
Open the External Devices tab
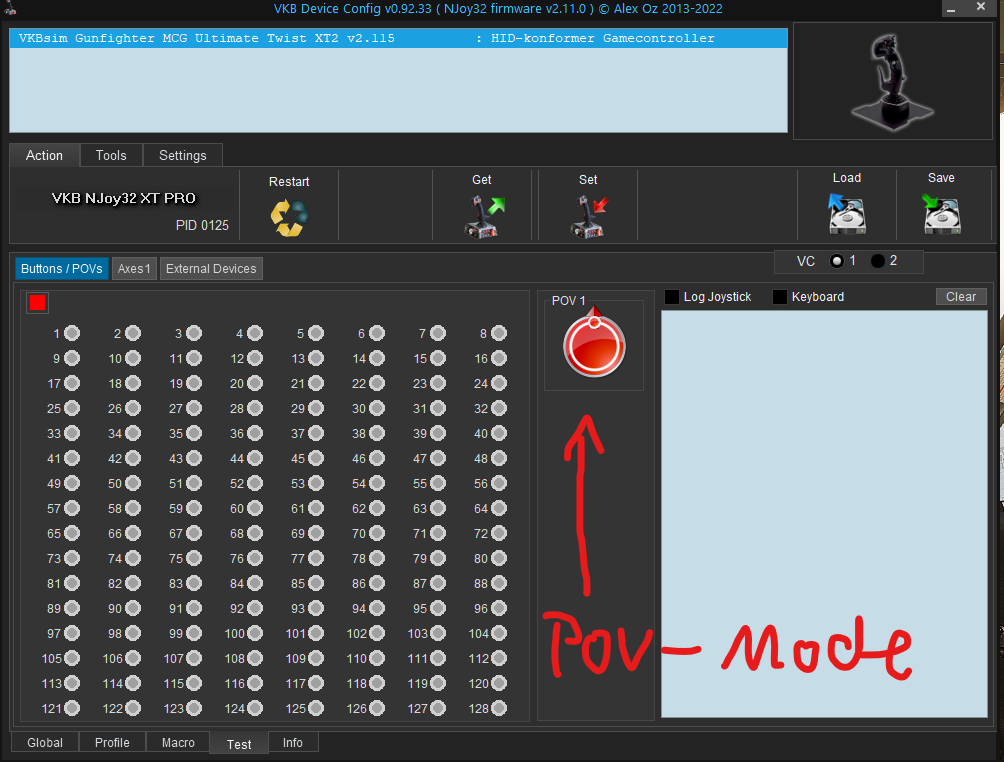211,268
